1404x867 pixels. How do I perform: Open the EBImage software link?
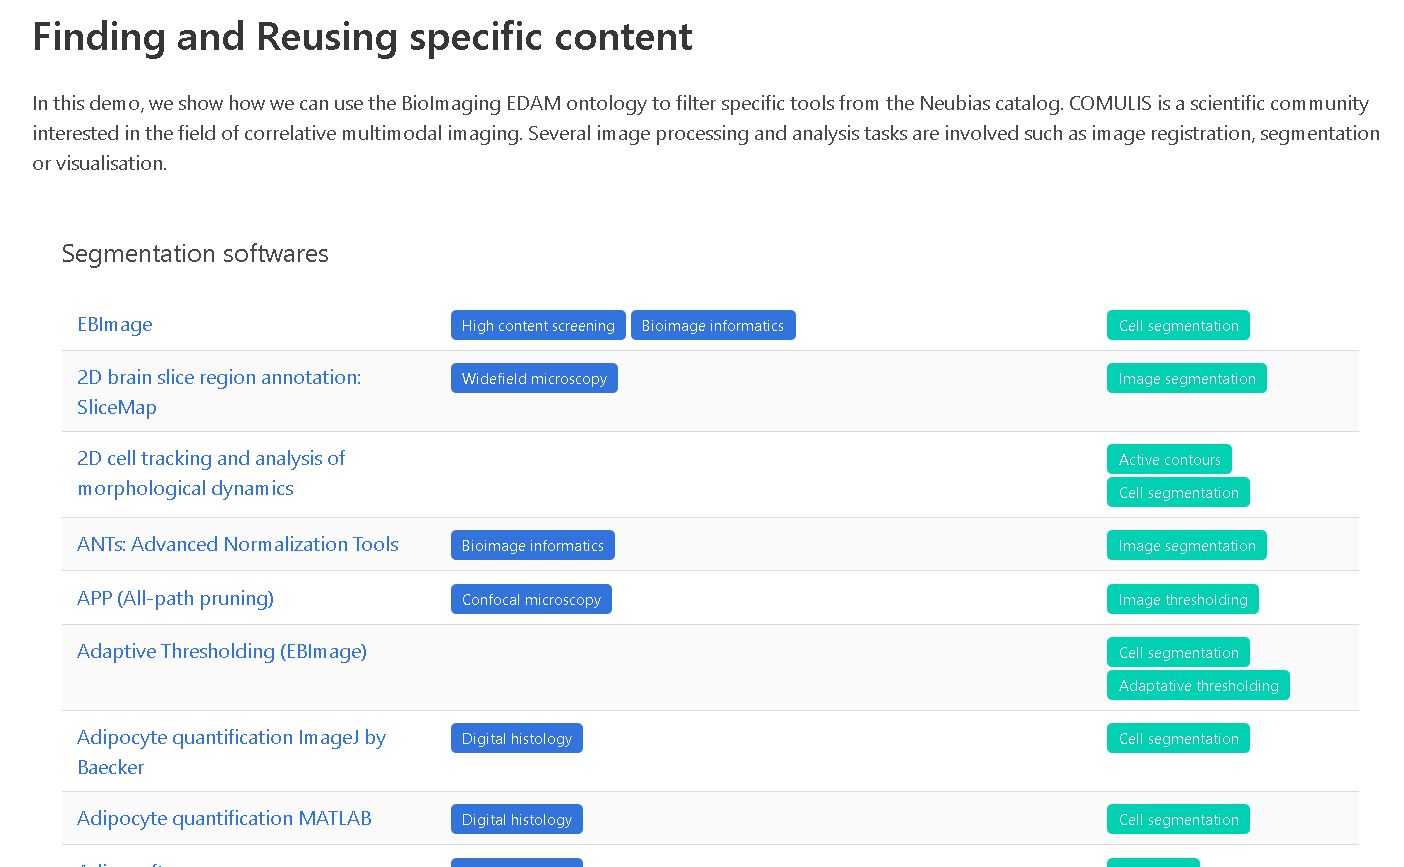pos(115,325)
